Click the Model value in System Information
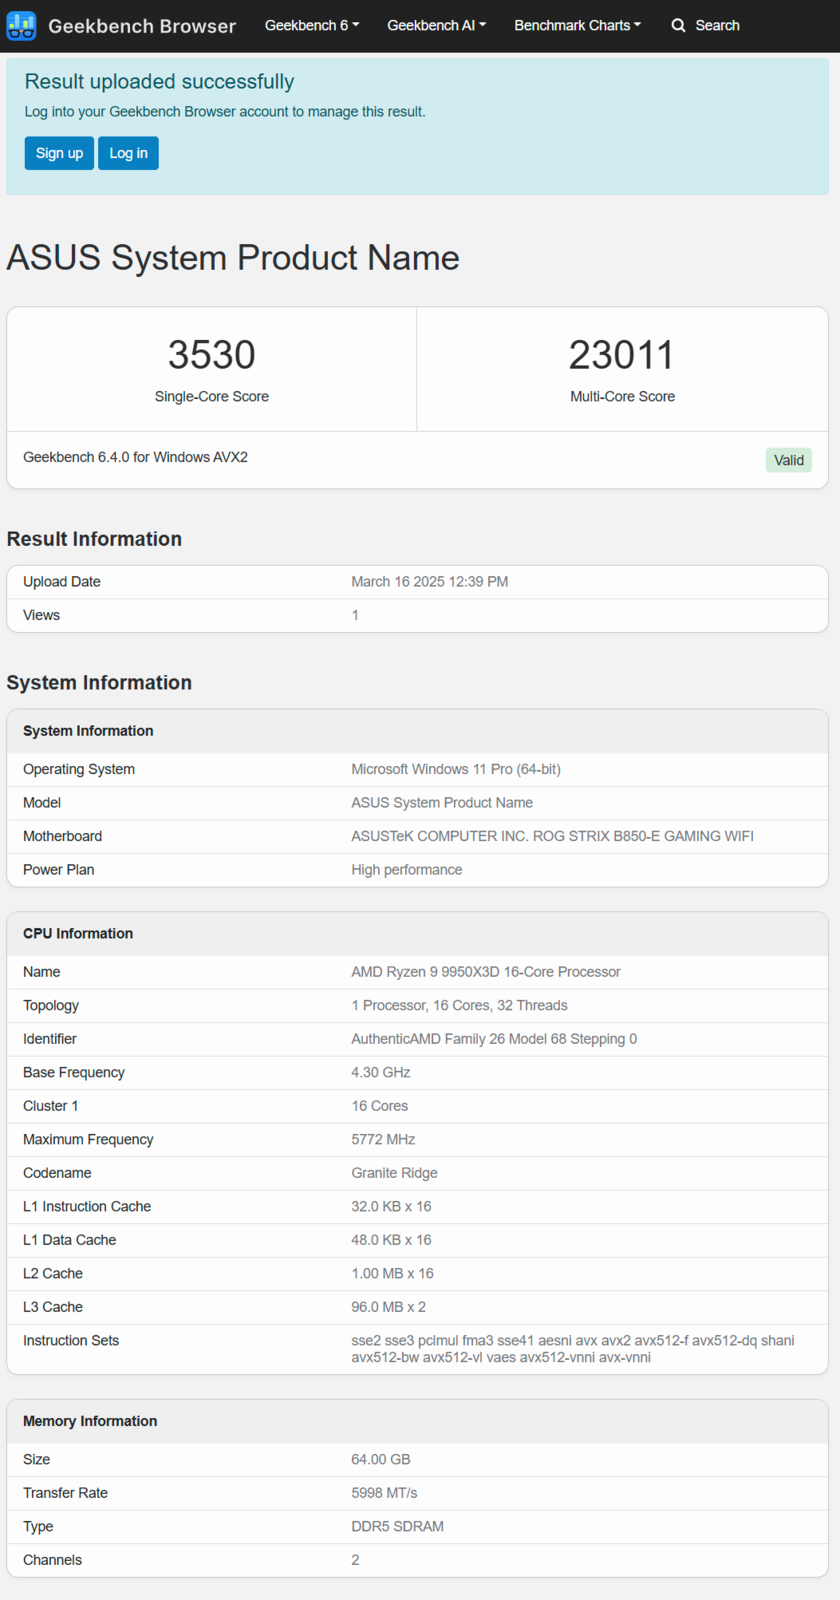Viewport: 840px width, 1600px height. click(442, 803)
